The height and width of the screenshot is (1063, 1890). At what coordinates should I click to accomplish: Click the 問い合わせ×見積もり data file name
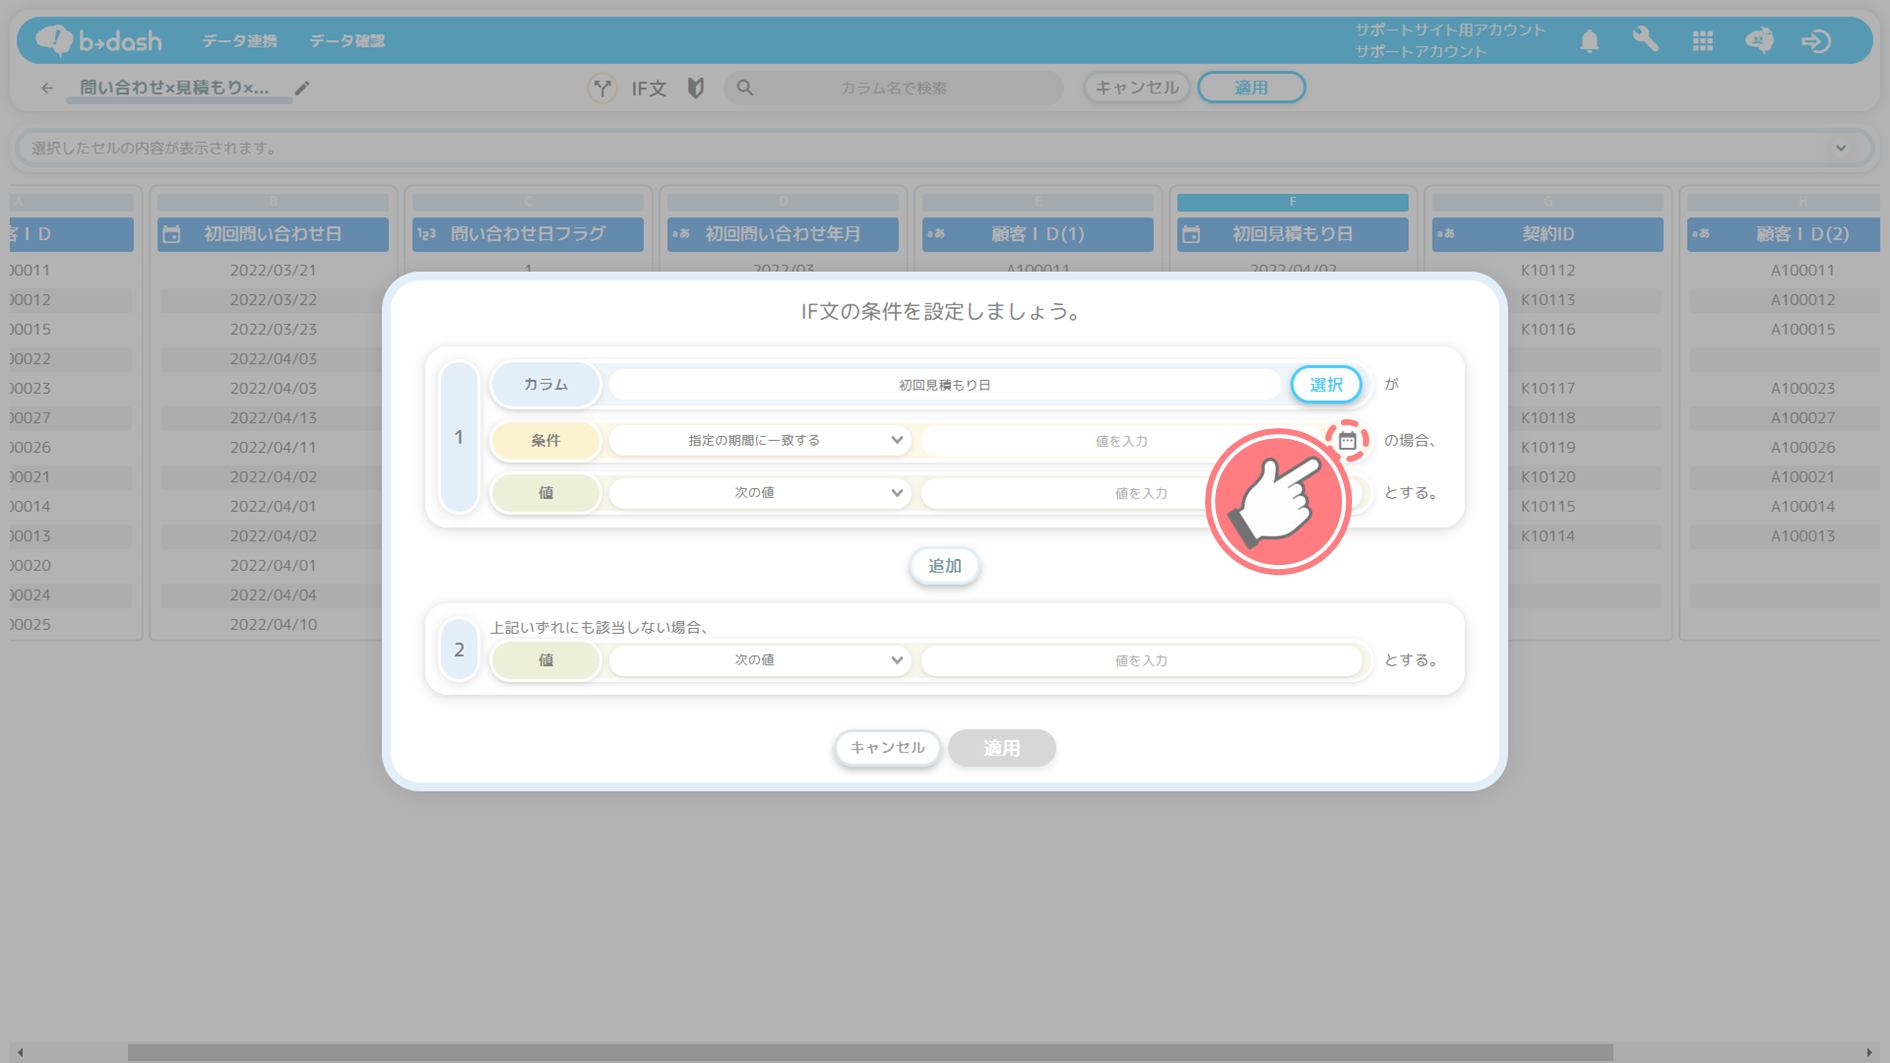click(175, 88)
